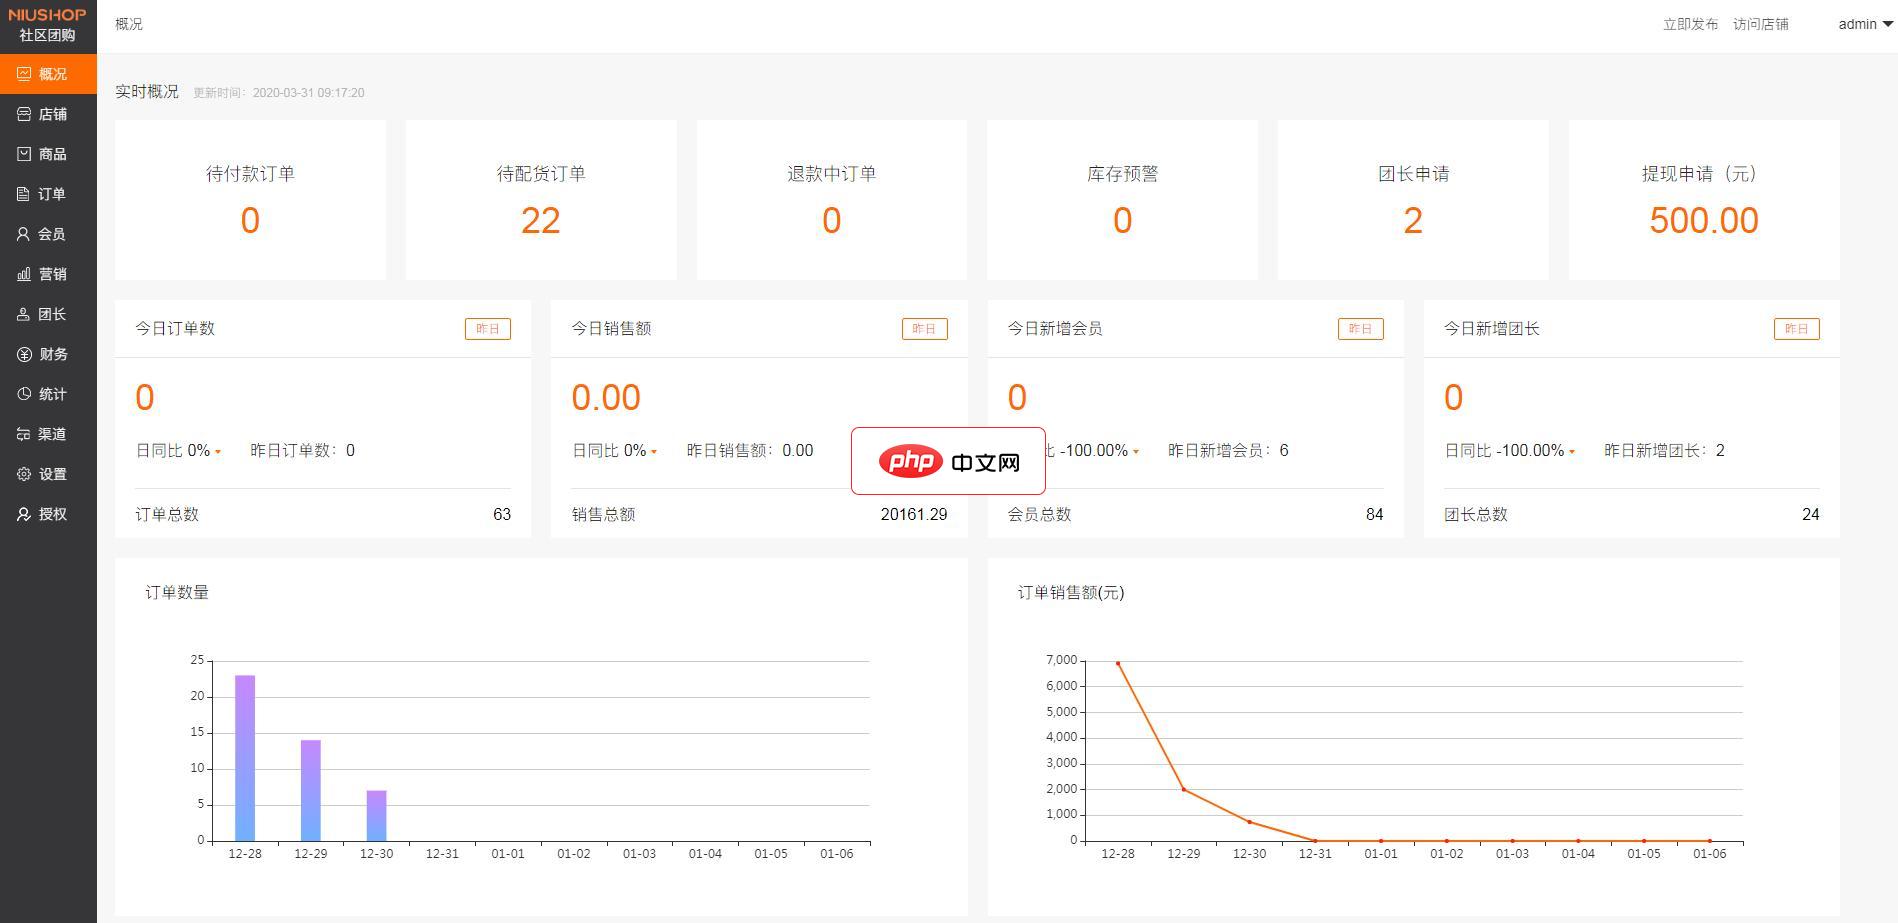Select the 商品 icon in the sidebar
The height and width of the screenshot is (923, 1898).
point(47,154)
